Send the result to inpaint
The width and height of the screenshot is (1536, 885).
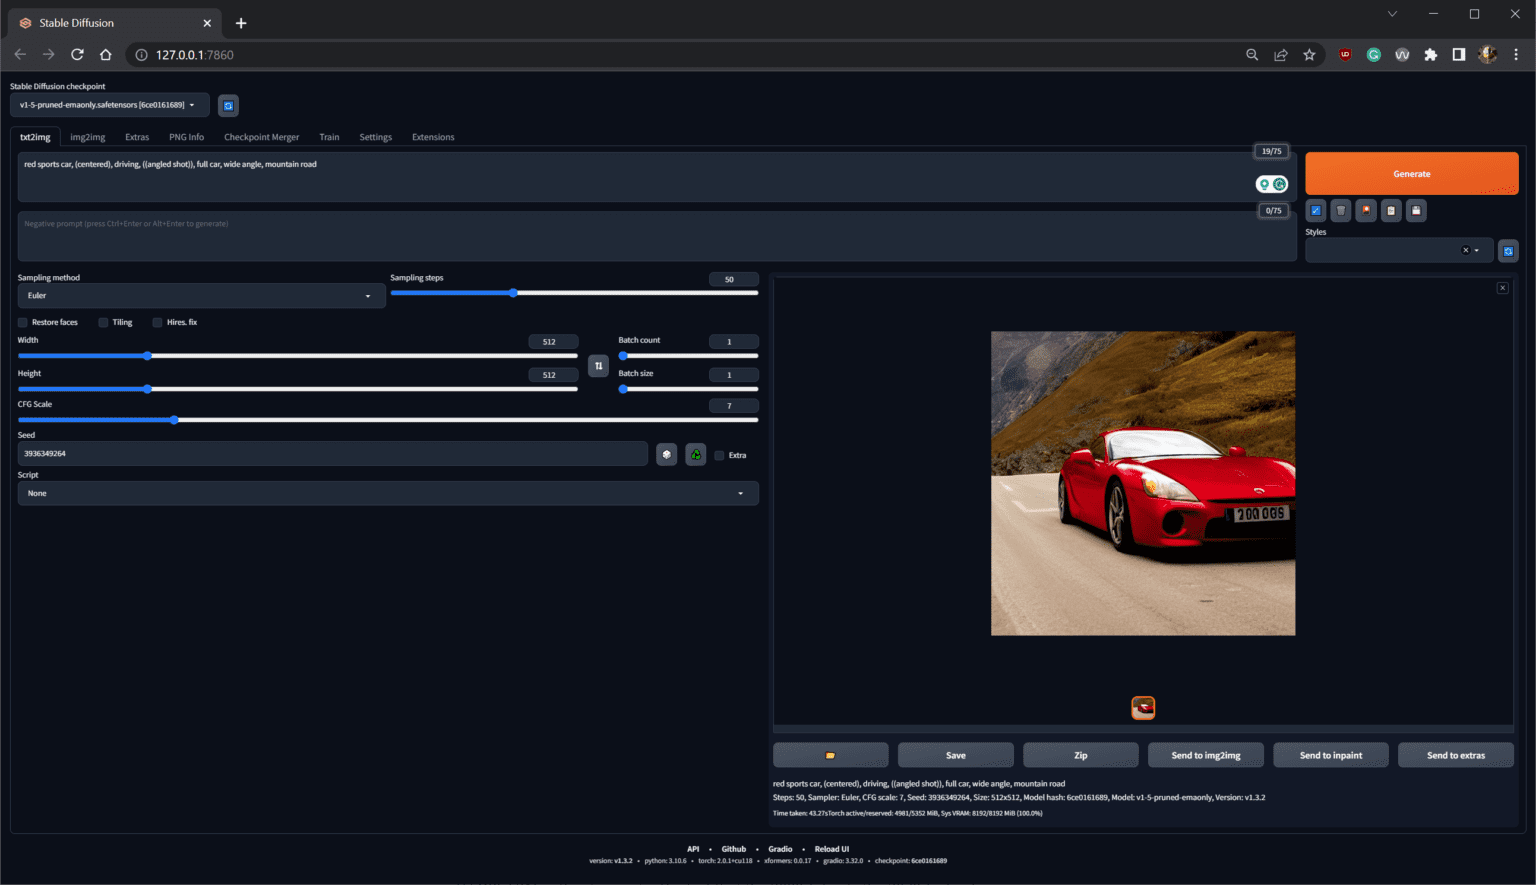[1330, 755]
